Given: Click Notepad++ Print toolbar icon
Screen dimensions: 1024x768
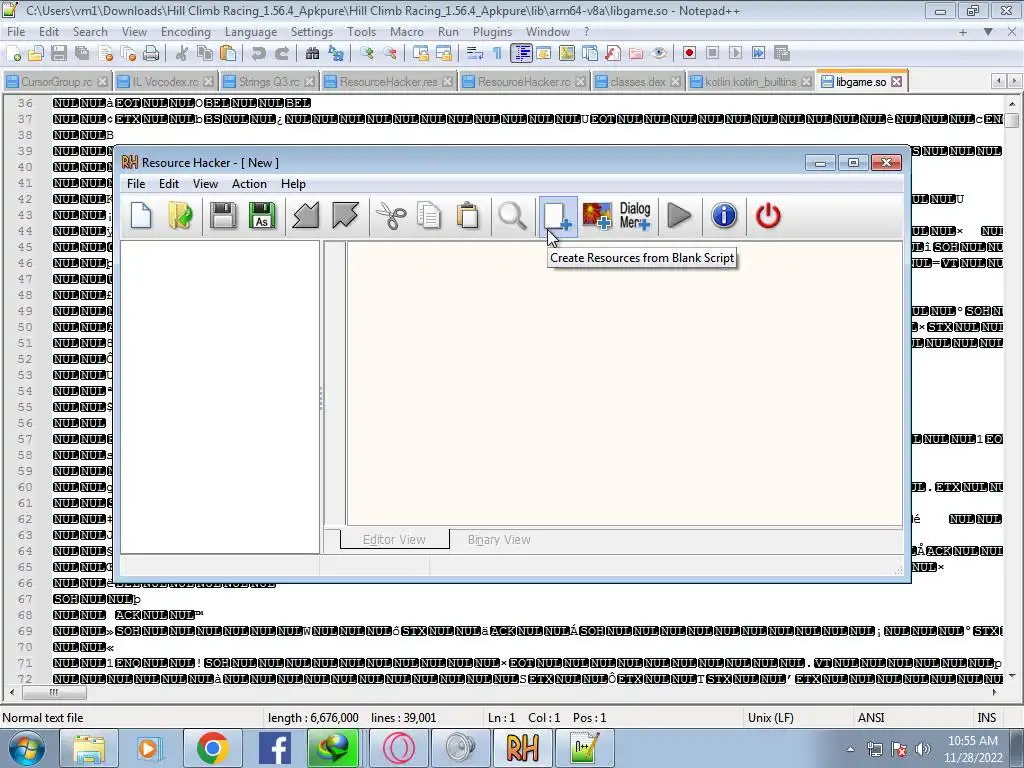Looking at the screenshot, I should [151, 54].
